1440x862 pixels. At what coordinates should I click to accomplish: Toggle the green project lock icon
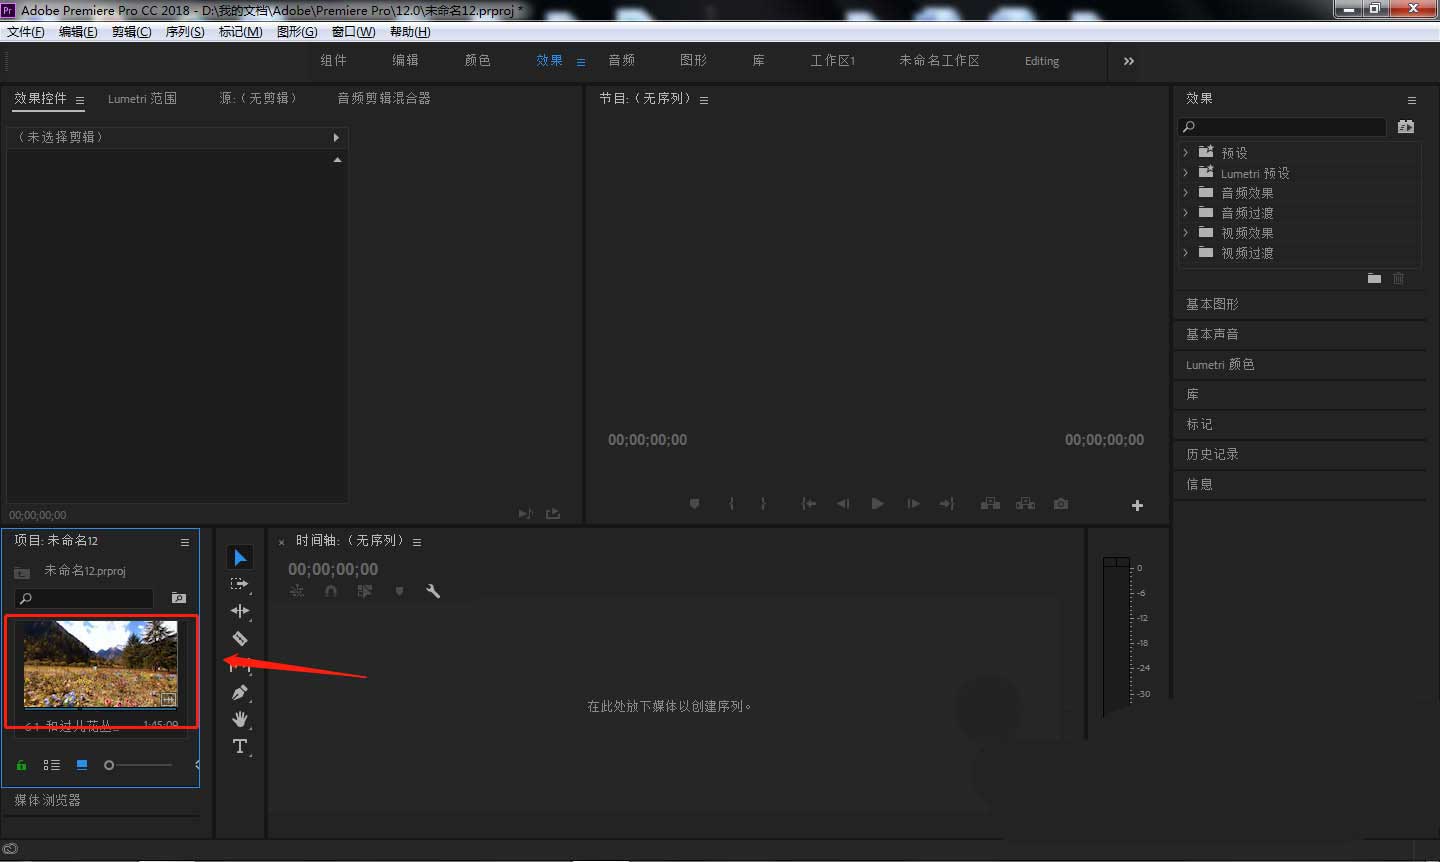tap(20, 765)
